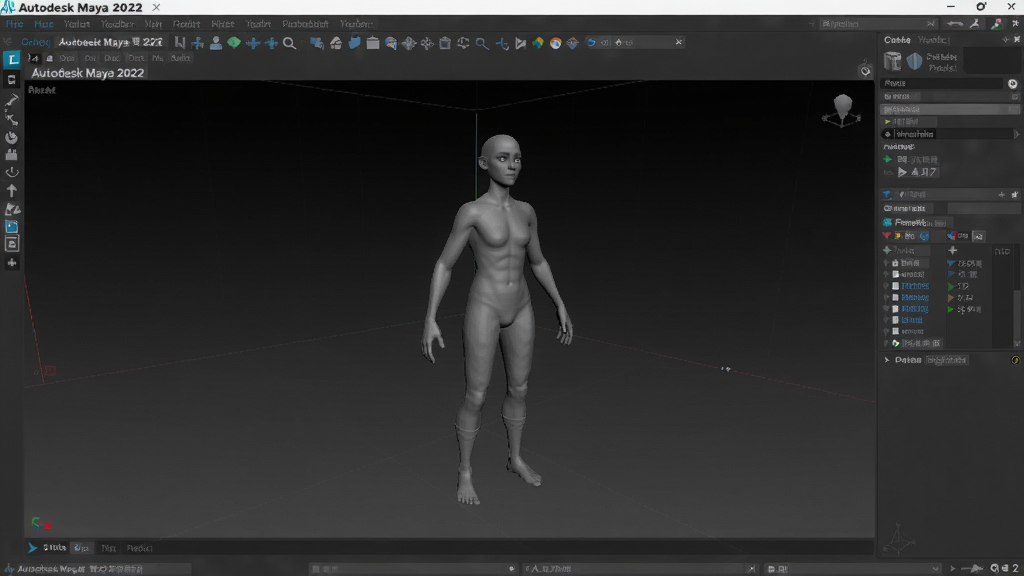Click the blue bucket icon in top toolbar
Image resolution: width=1024 pixels, height=576 pixels.
[354, 43]
